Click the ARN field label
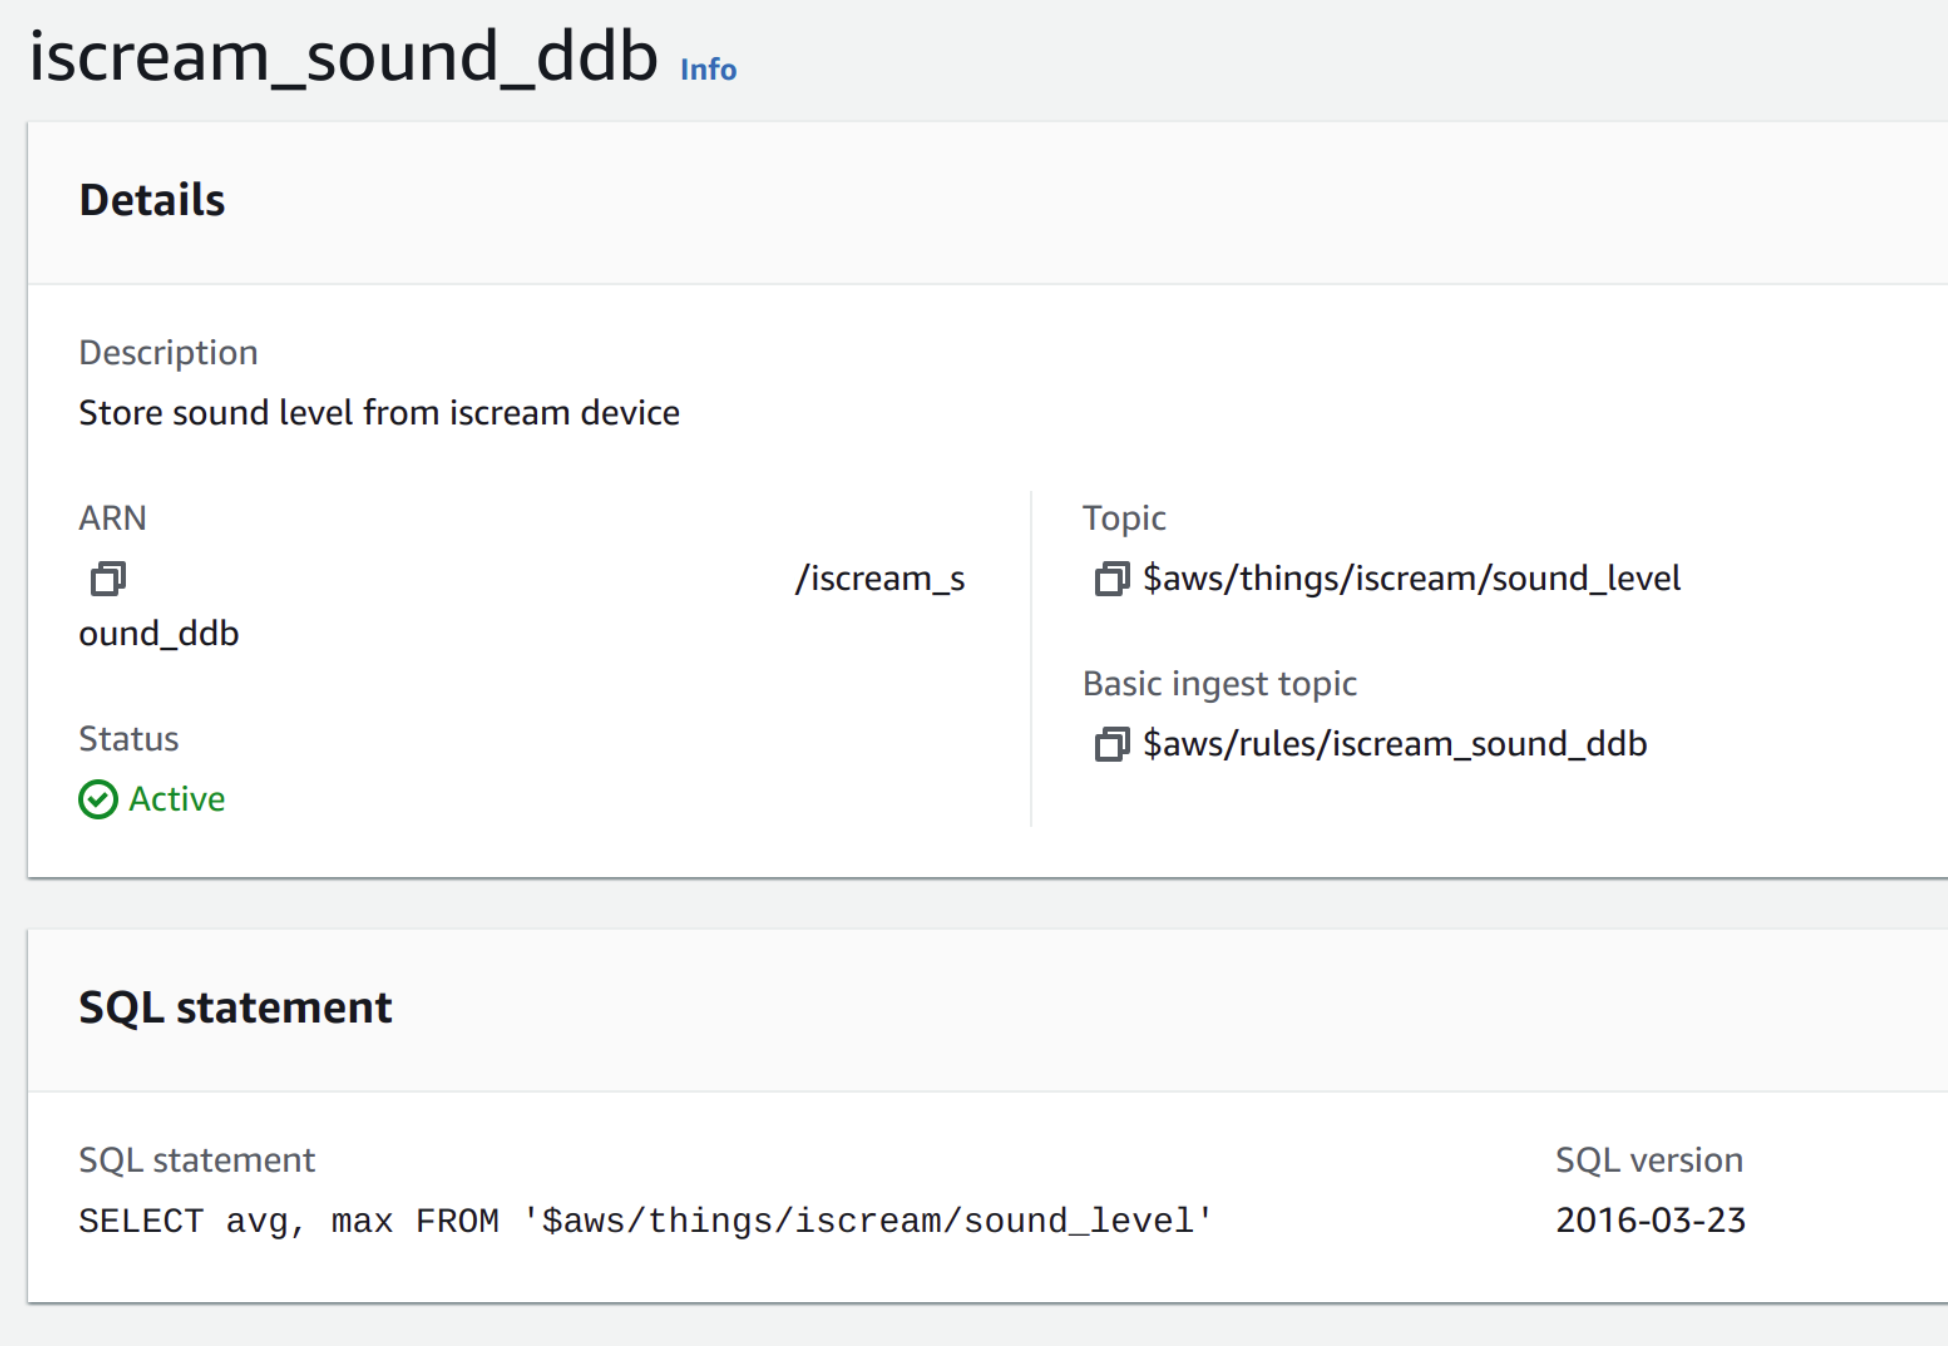Screen dimensions: 1948x1346 coord(112,518)
